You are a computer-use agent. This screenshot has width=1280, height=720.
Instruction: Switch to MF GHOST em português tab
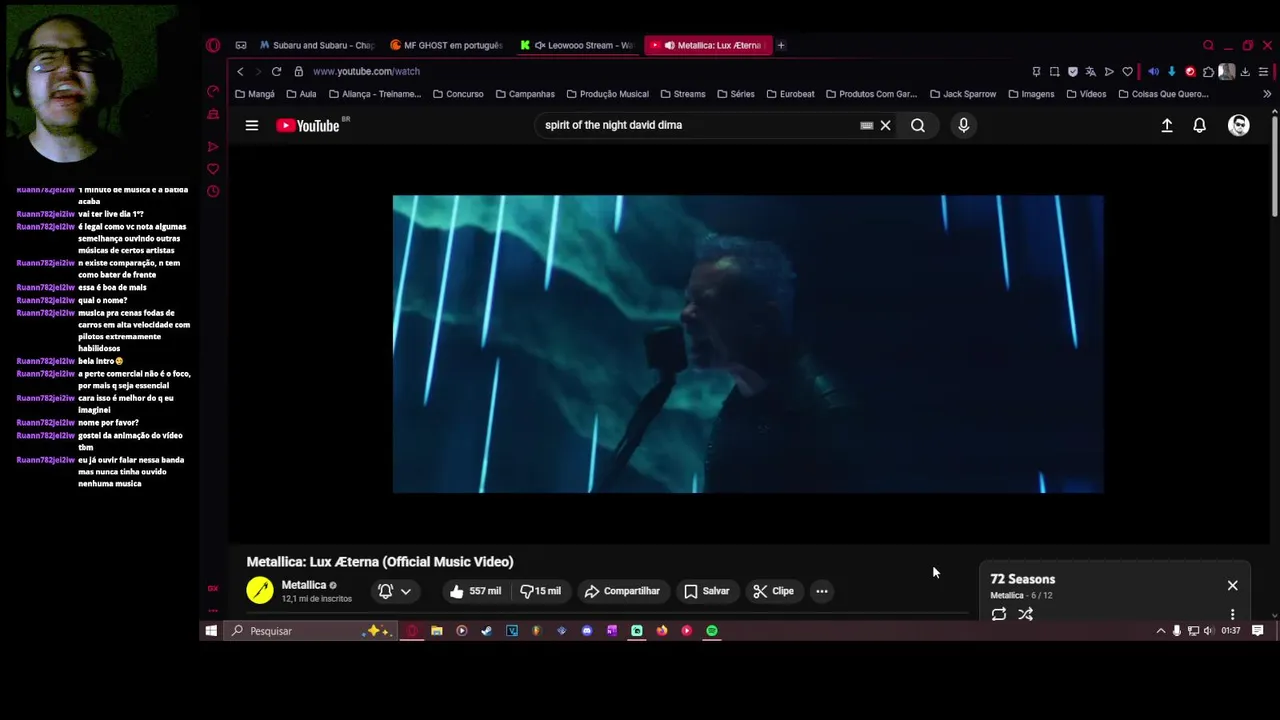tap(447, 45)
